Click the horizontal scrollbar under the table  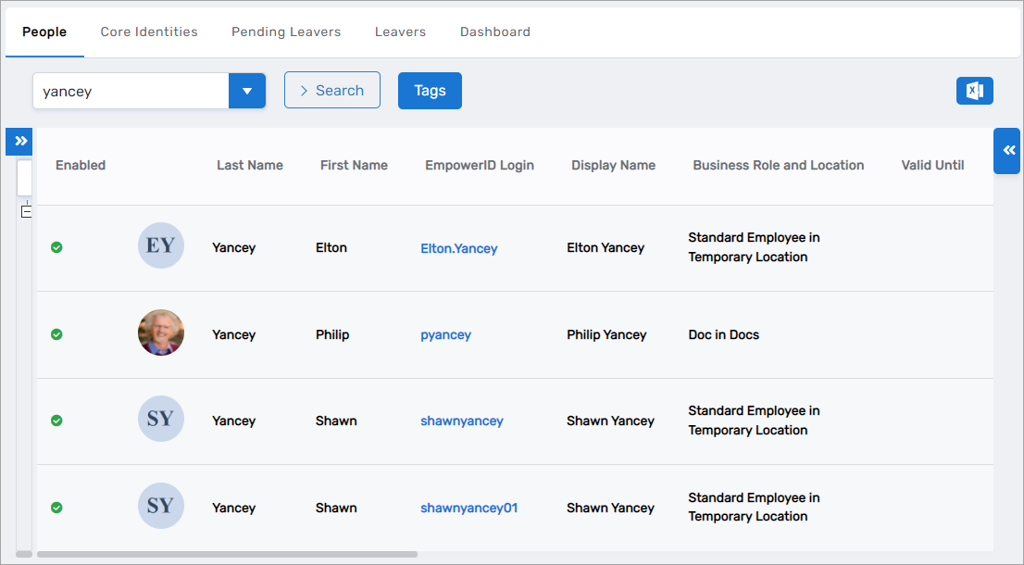226,554
